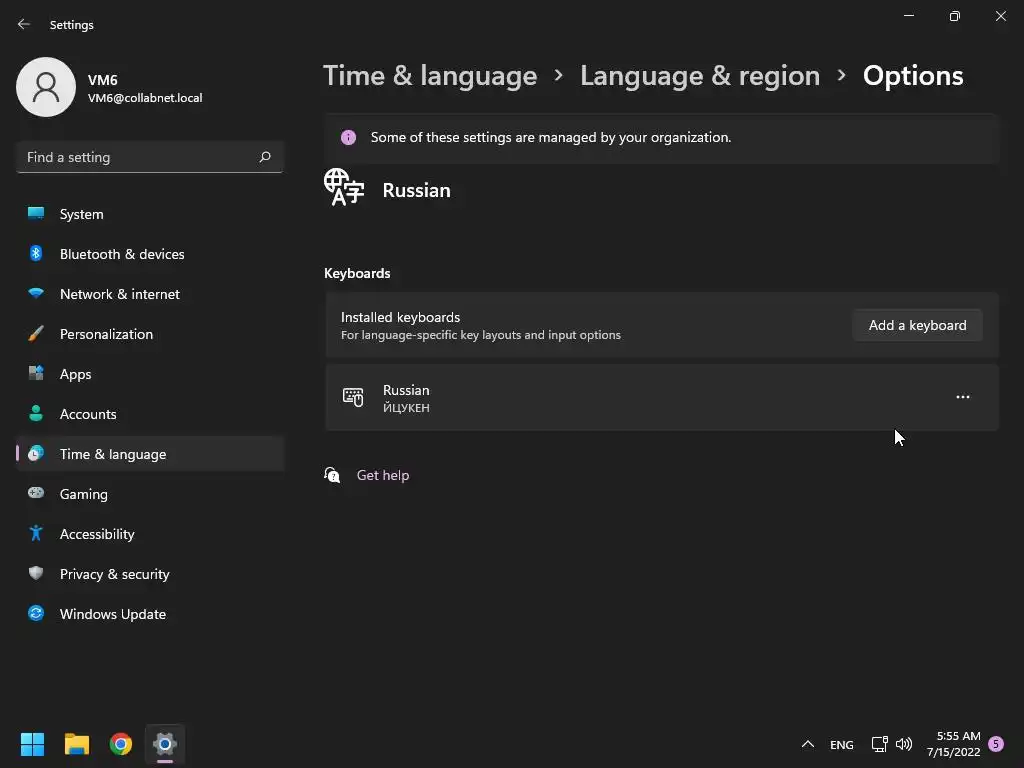Click the Personalization paintbrush icon
The height and width of the screenshot is (768, 1024).
pos(36,334)
